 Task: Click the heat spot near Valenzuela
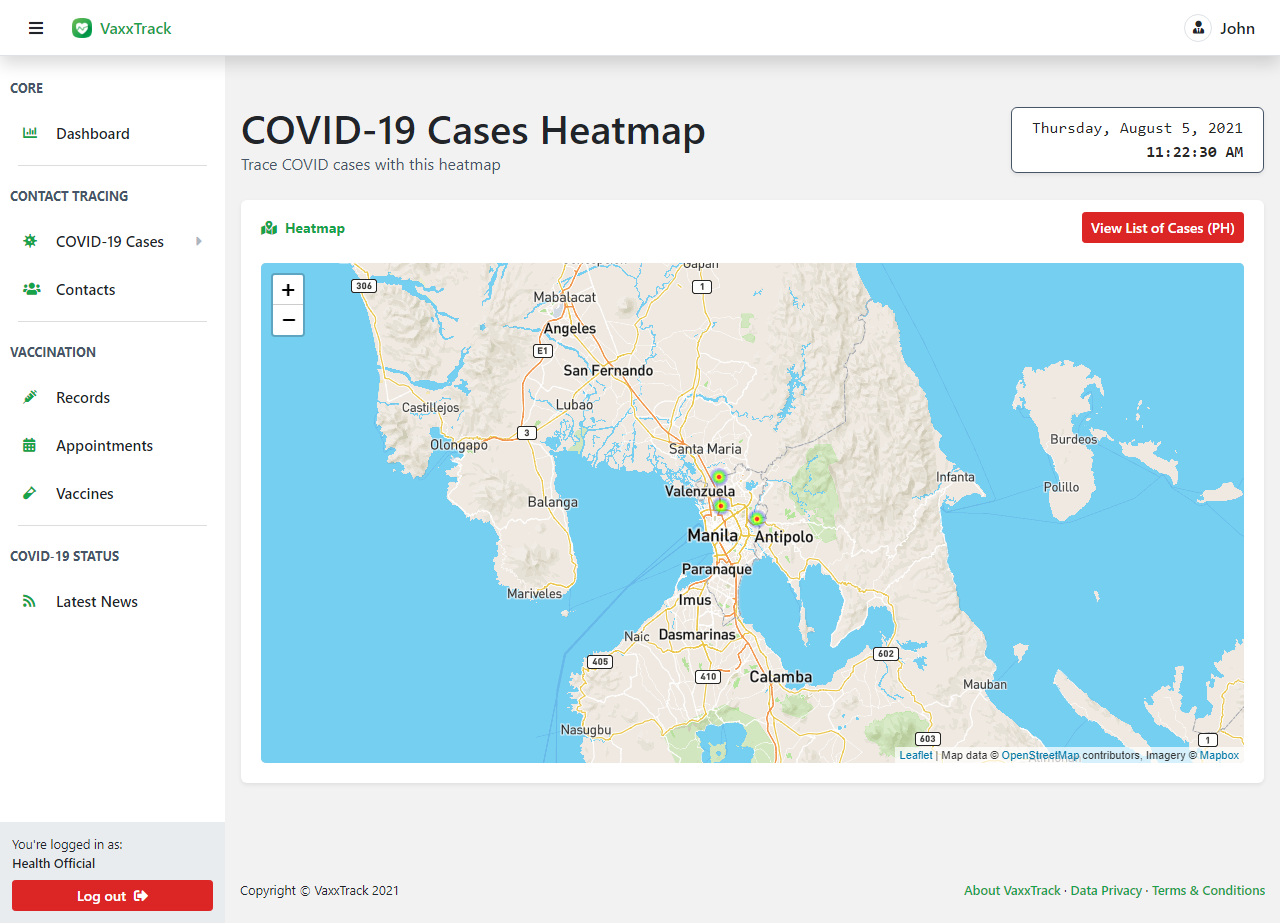click(x=718, y=477)
